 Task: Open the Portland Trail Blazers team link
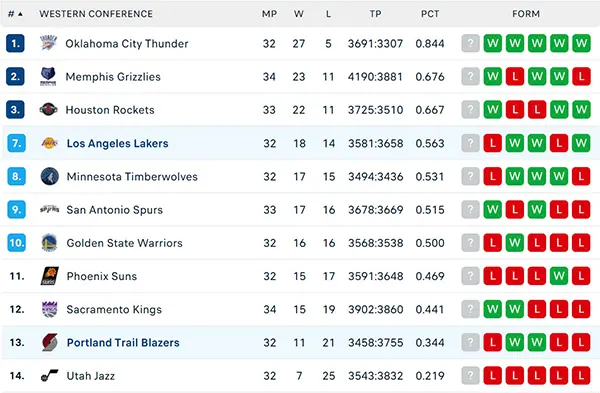[x=123, y=342]
